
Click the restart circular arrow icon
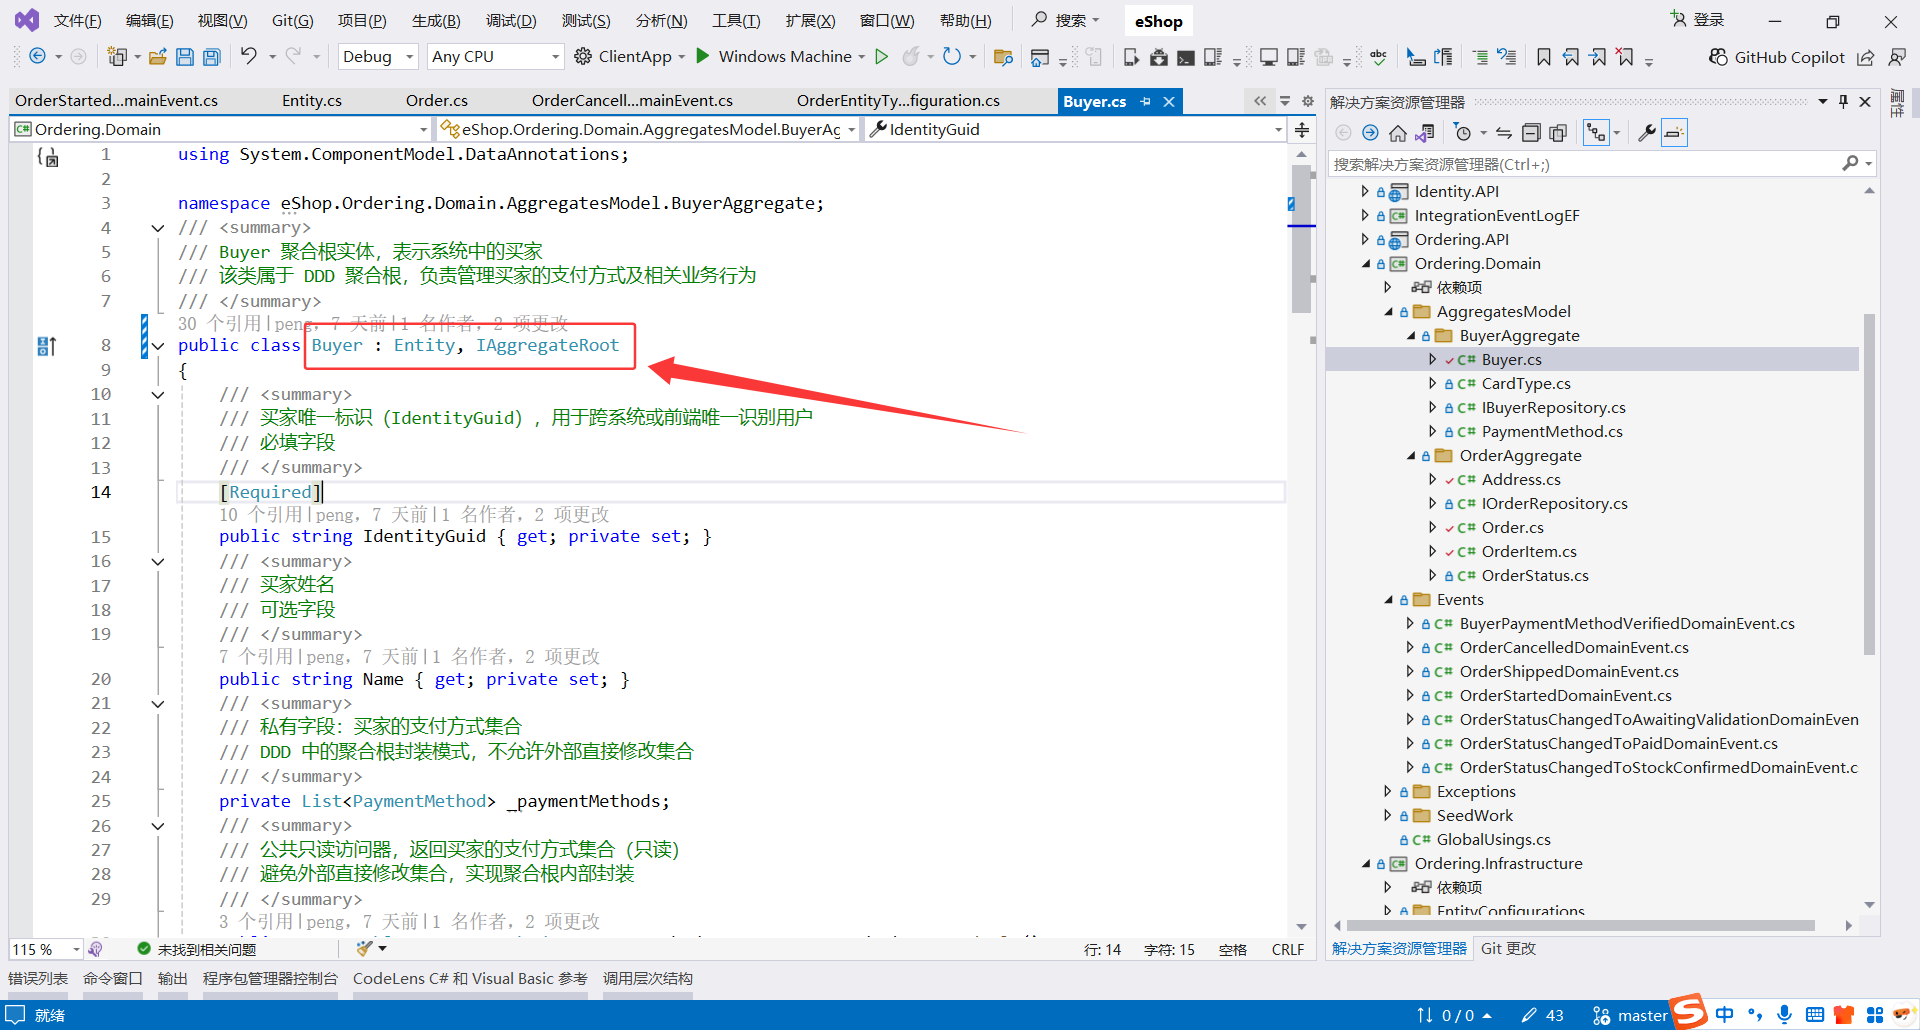tap(951, 57)
